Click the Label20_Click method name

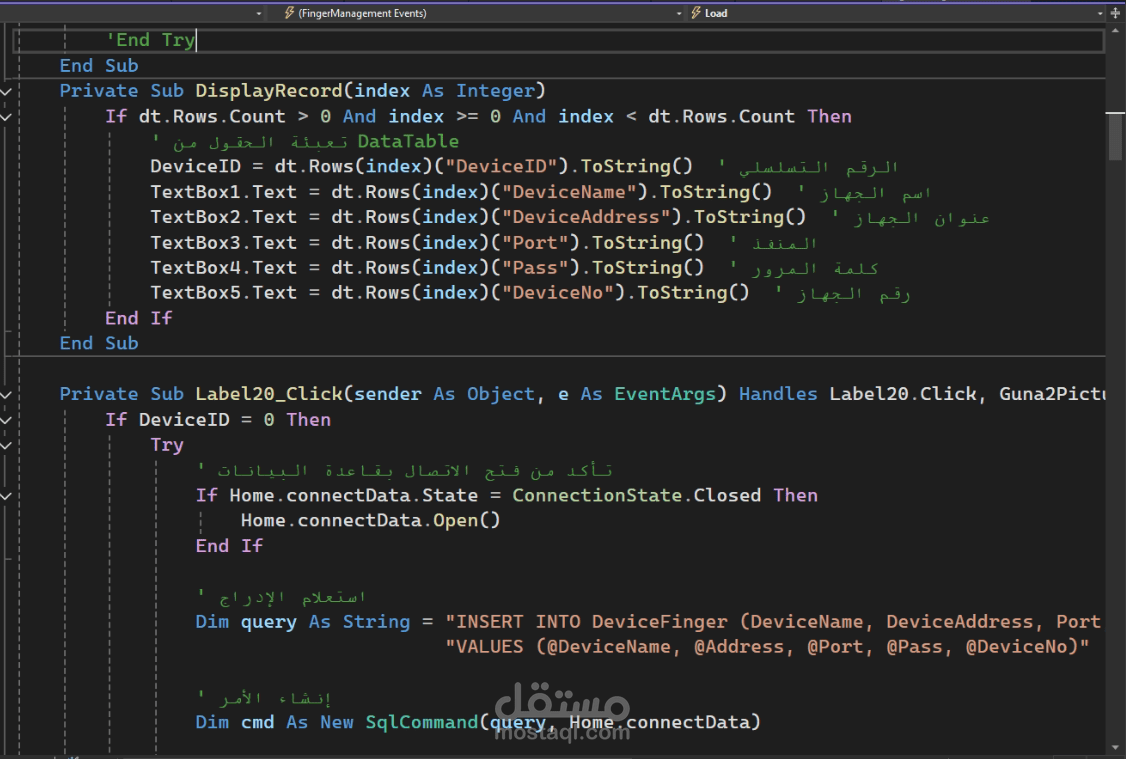pos(269,394)
